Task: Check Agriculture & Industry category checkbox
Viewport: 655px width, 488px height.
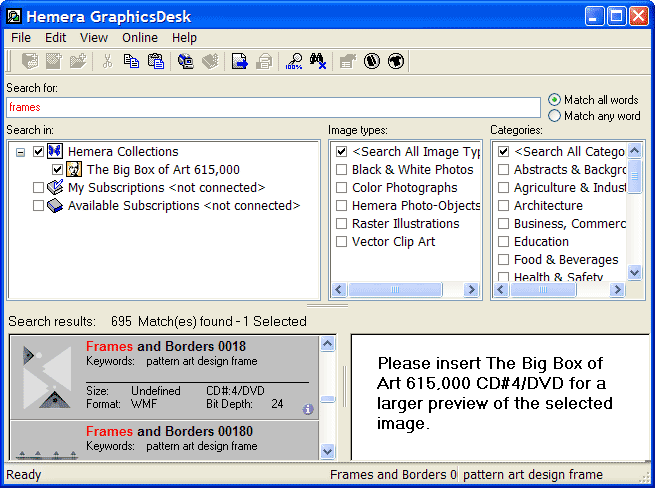Action: [x=504, y=187]
